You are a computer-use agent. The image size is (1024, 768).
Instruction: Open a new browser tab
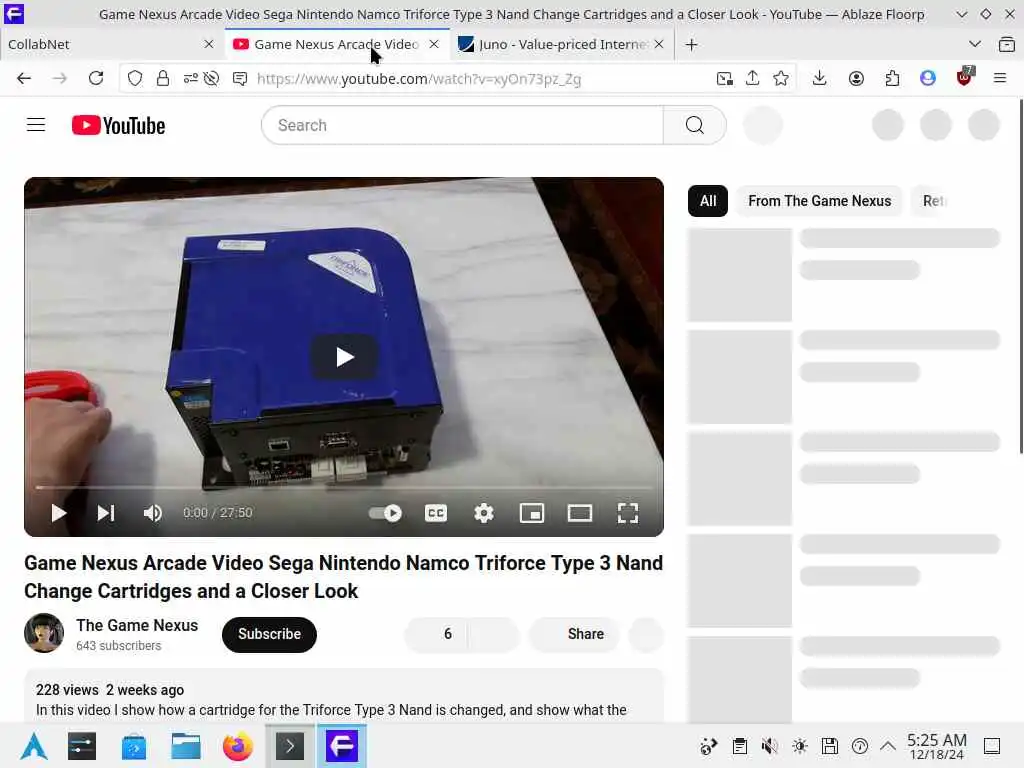point(692,44)
